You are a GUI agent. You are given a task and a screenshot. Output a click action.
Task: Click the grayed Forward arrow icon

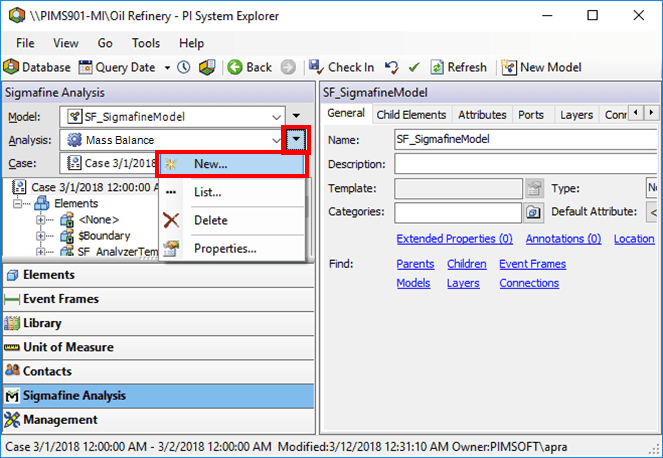(x=288, y=67)
